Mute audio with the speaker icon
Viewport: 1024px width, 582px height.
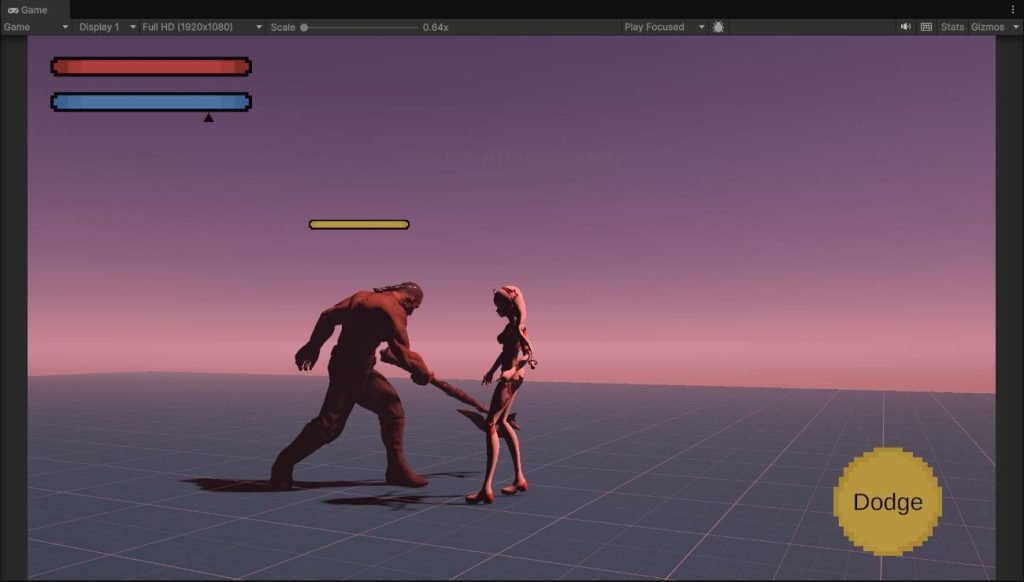pos(906,27)
